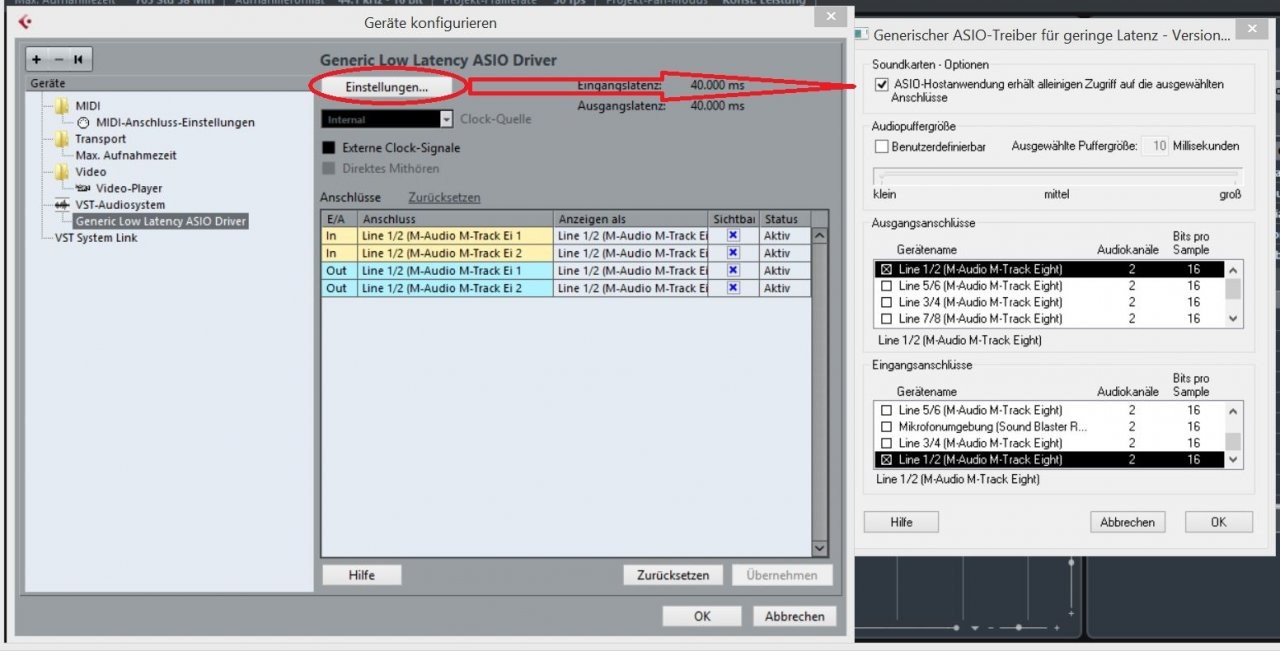1280x651 pixels.
Task: Click the E/A column header
Action: click(x=339, y=219)
